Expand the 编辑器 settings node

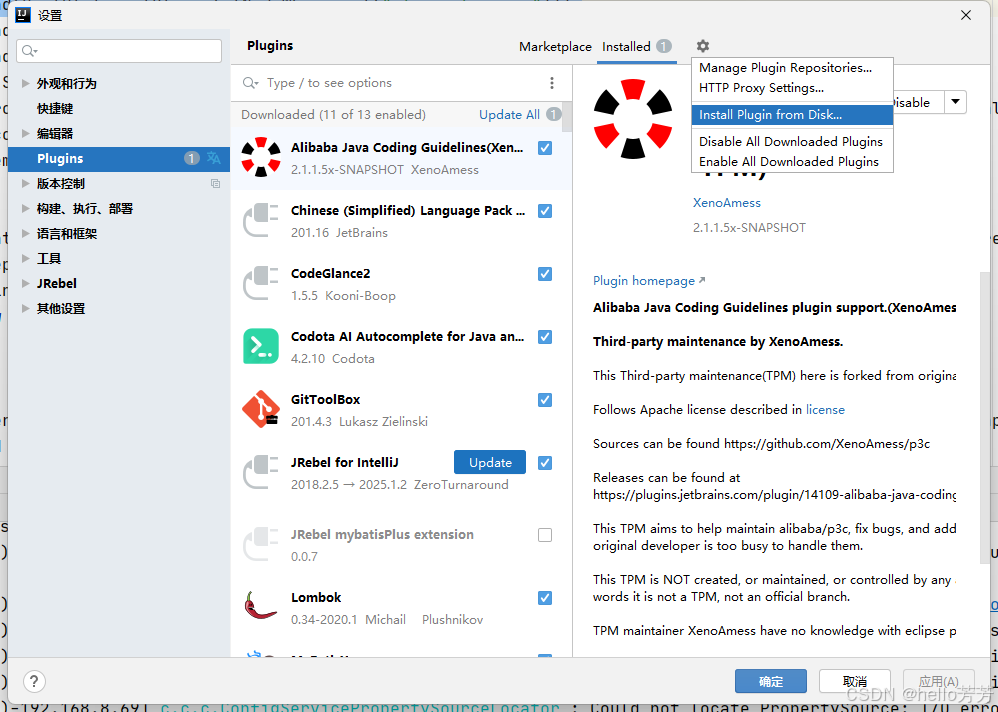tap(25, 133)
